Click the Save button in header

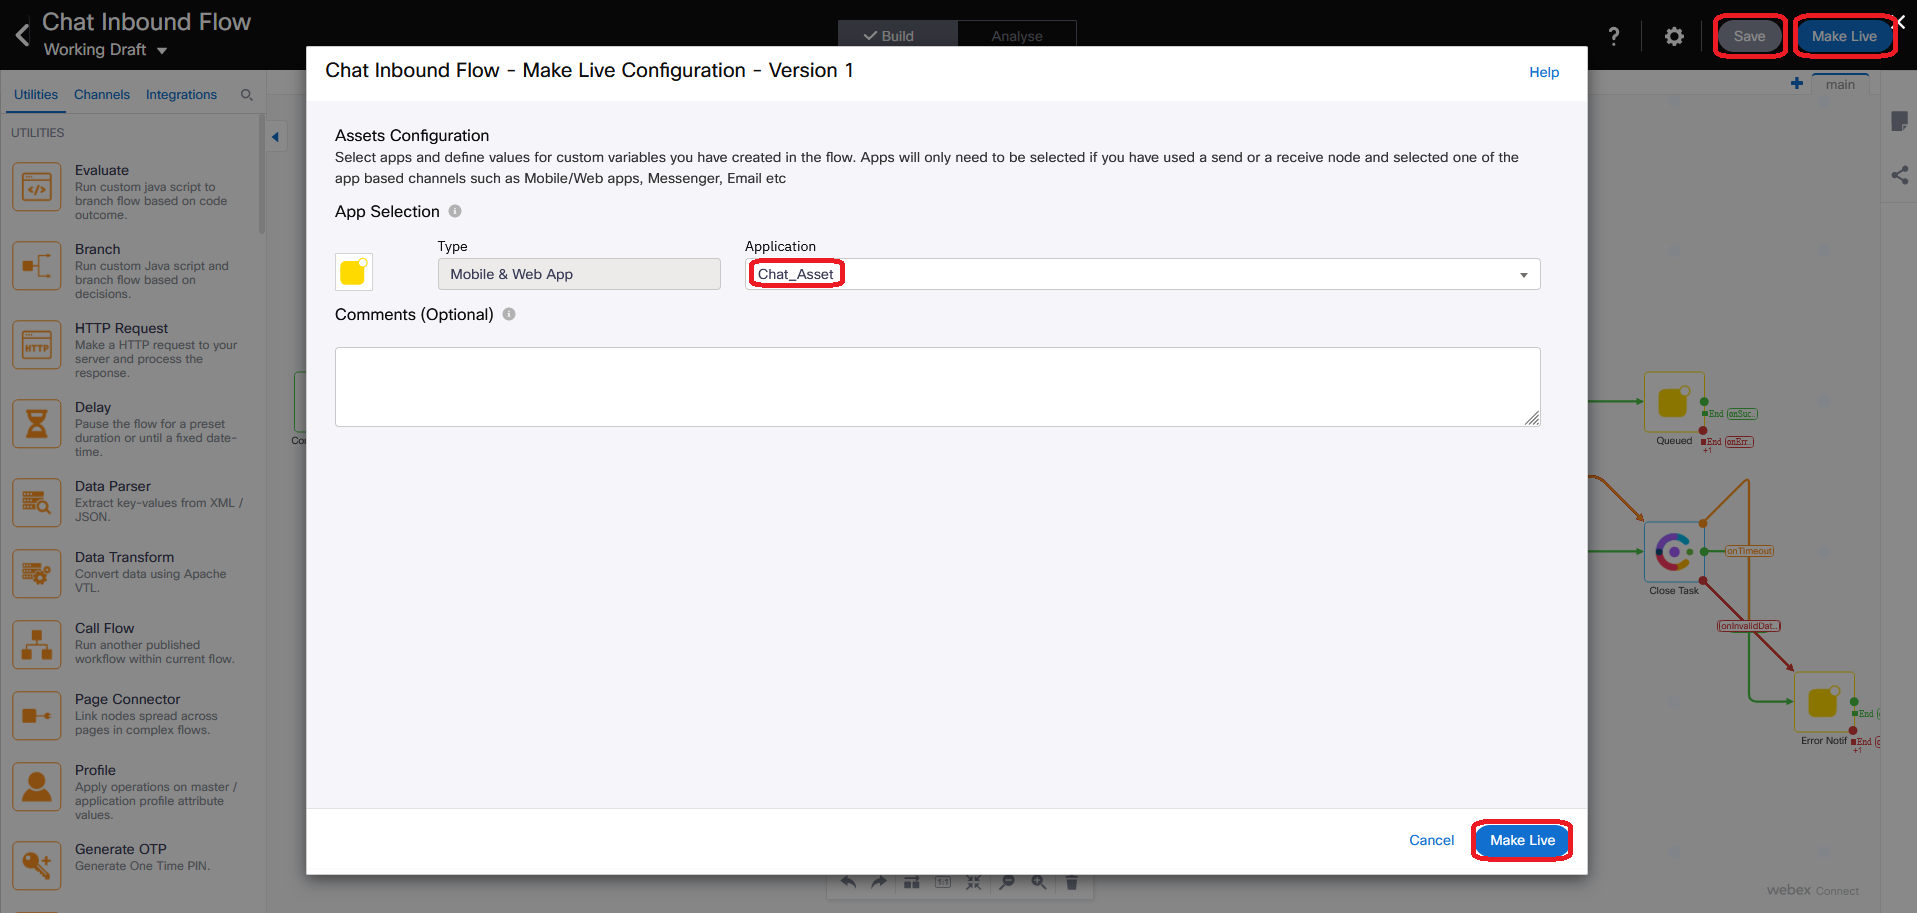pos(1749,36)
